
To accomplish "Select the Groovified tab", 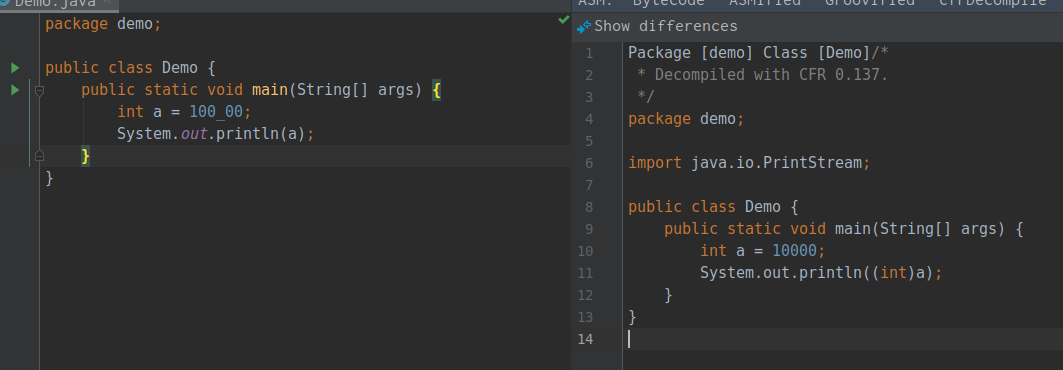I will click(870, 3).
